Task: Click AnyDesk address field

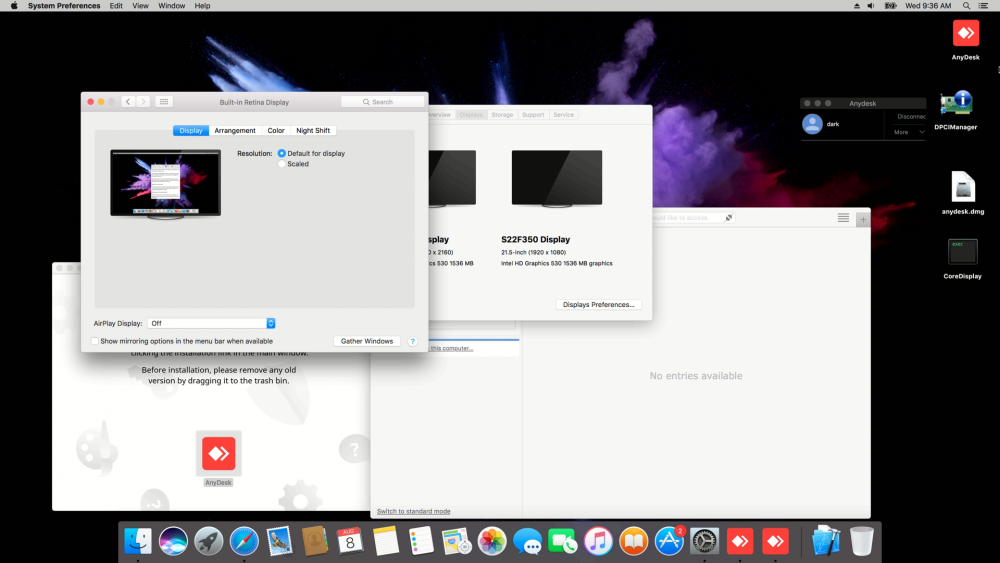Action: pos(688,218)
